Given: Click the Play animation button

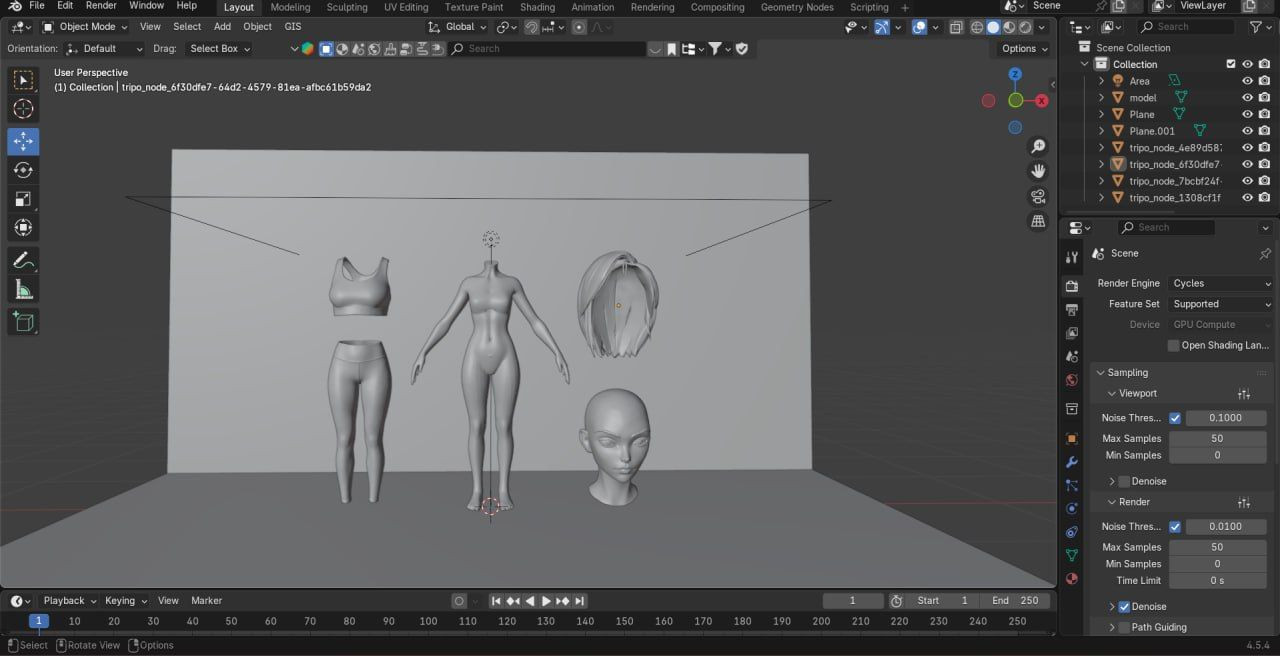Looking at the screenshot, I should pos(545,601).
